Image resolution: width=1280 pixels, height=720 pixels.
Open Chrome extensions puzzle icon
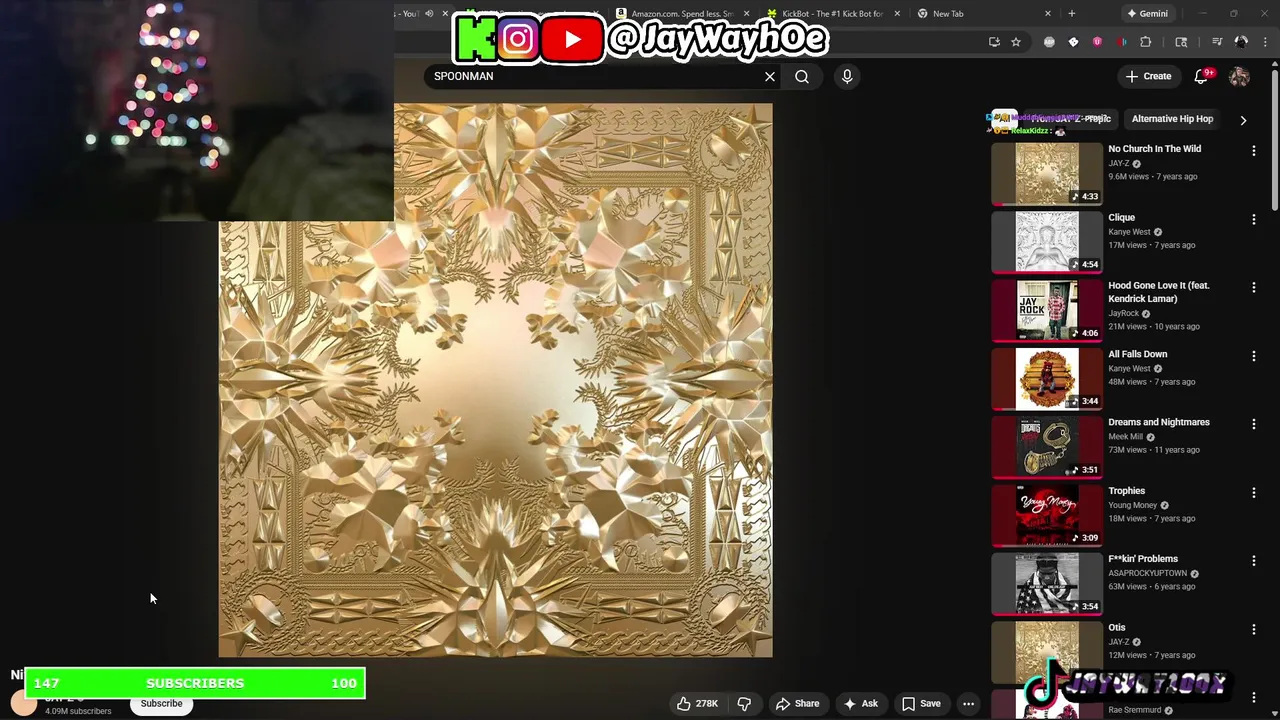[x=1146, y=42]
